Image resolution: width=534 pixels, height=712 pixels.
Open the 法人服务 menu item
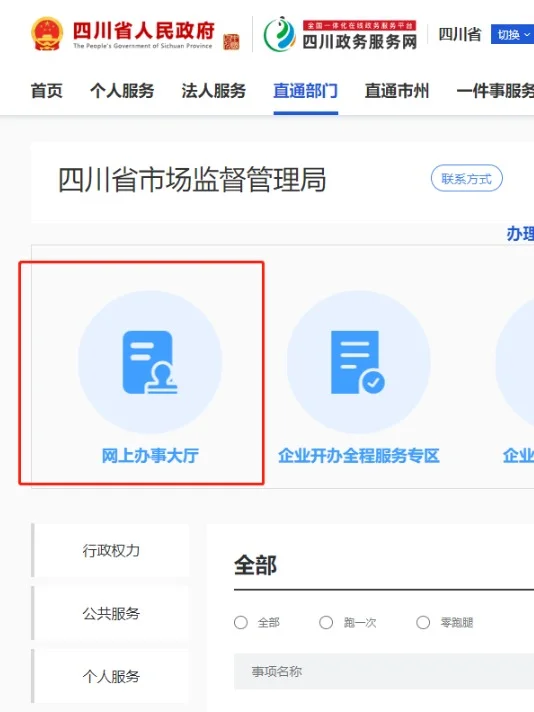tap(213, 91)
